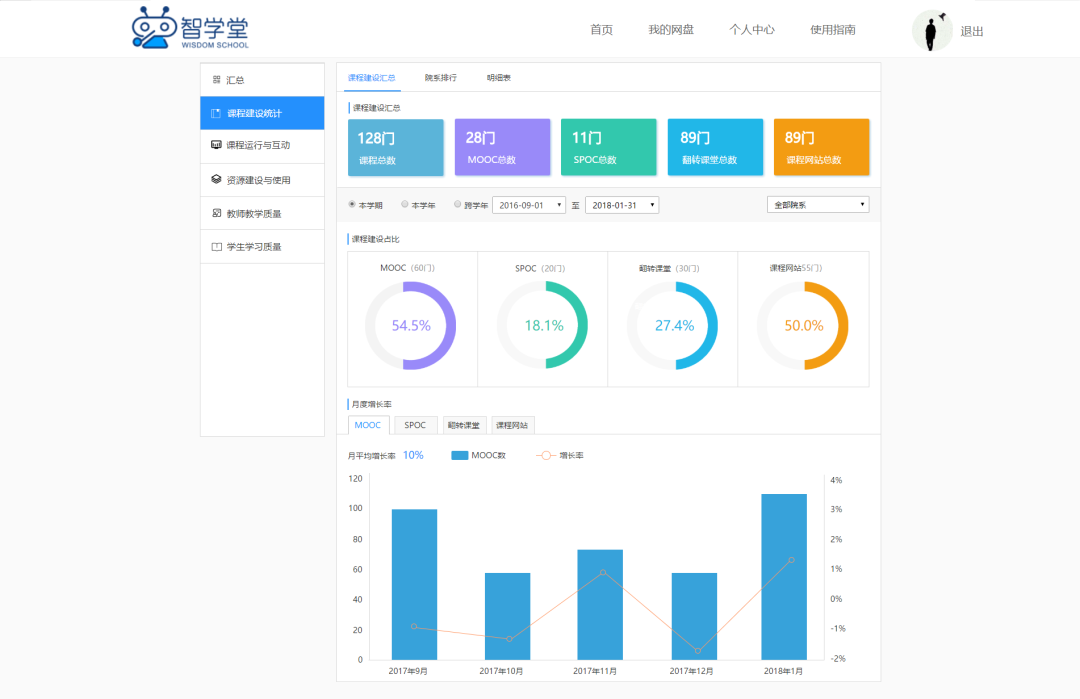Select the 本学期 radio button
The height and width of the screenshot is (699, 1080).
352,204
